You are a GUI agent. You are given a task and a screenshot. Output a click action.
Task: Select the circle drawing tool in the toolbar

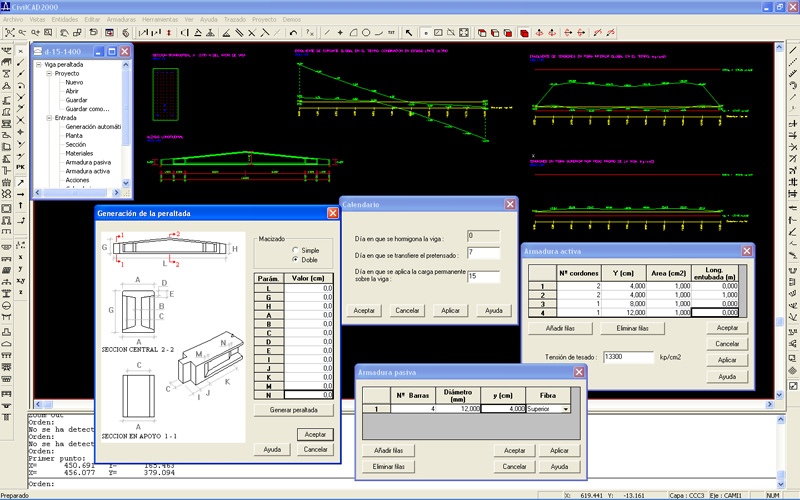pos(366,33)
